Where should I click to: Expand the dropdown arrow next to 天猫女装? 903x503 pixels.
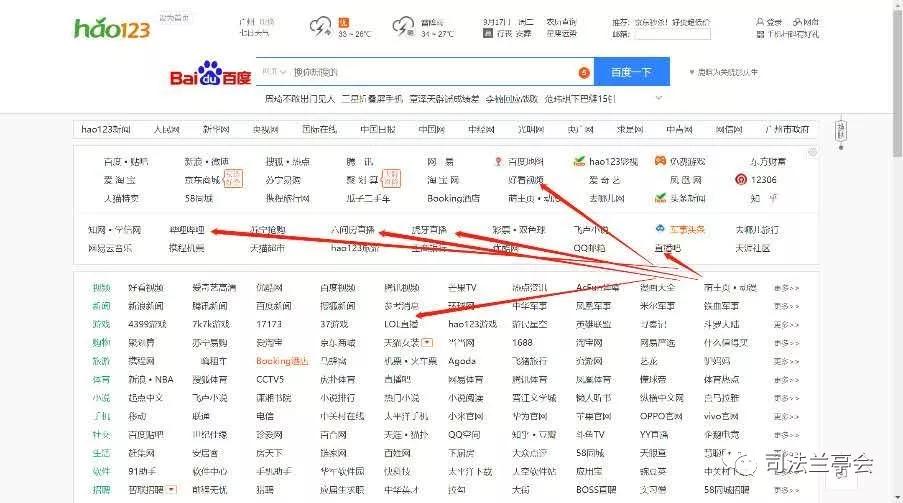(427, 343)
